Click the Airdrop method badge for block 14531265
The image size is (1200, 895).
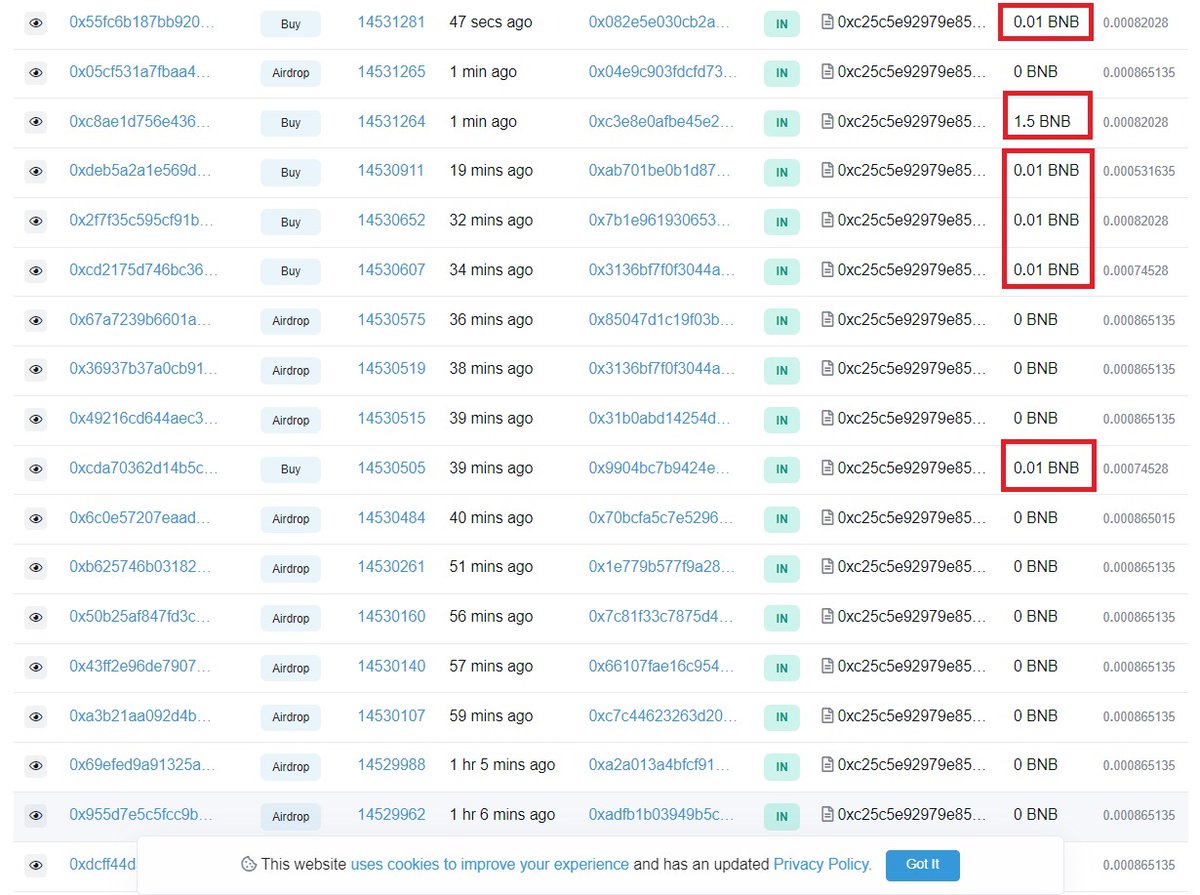coord(291,73)
